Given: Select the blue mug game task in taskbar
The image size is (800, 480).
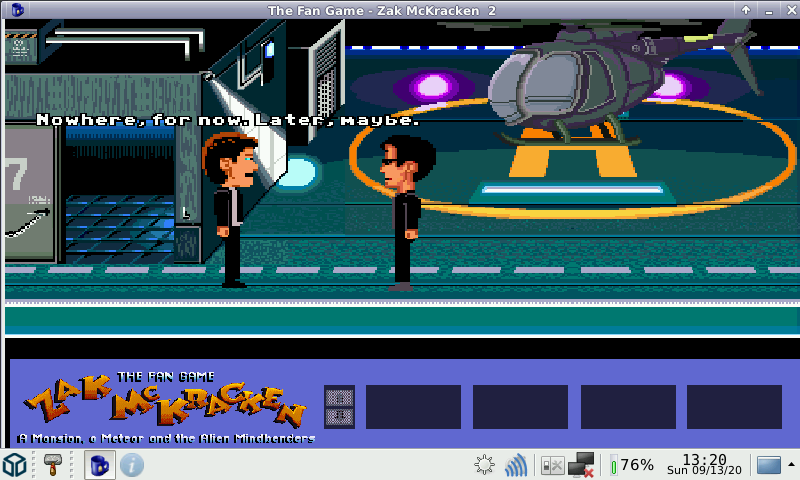Looking at the screenshot, I should tap(99, 465).
